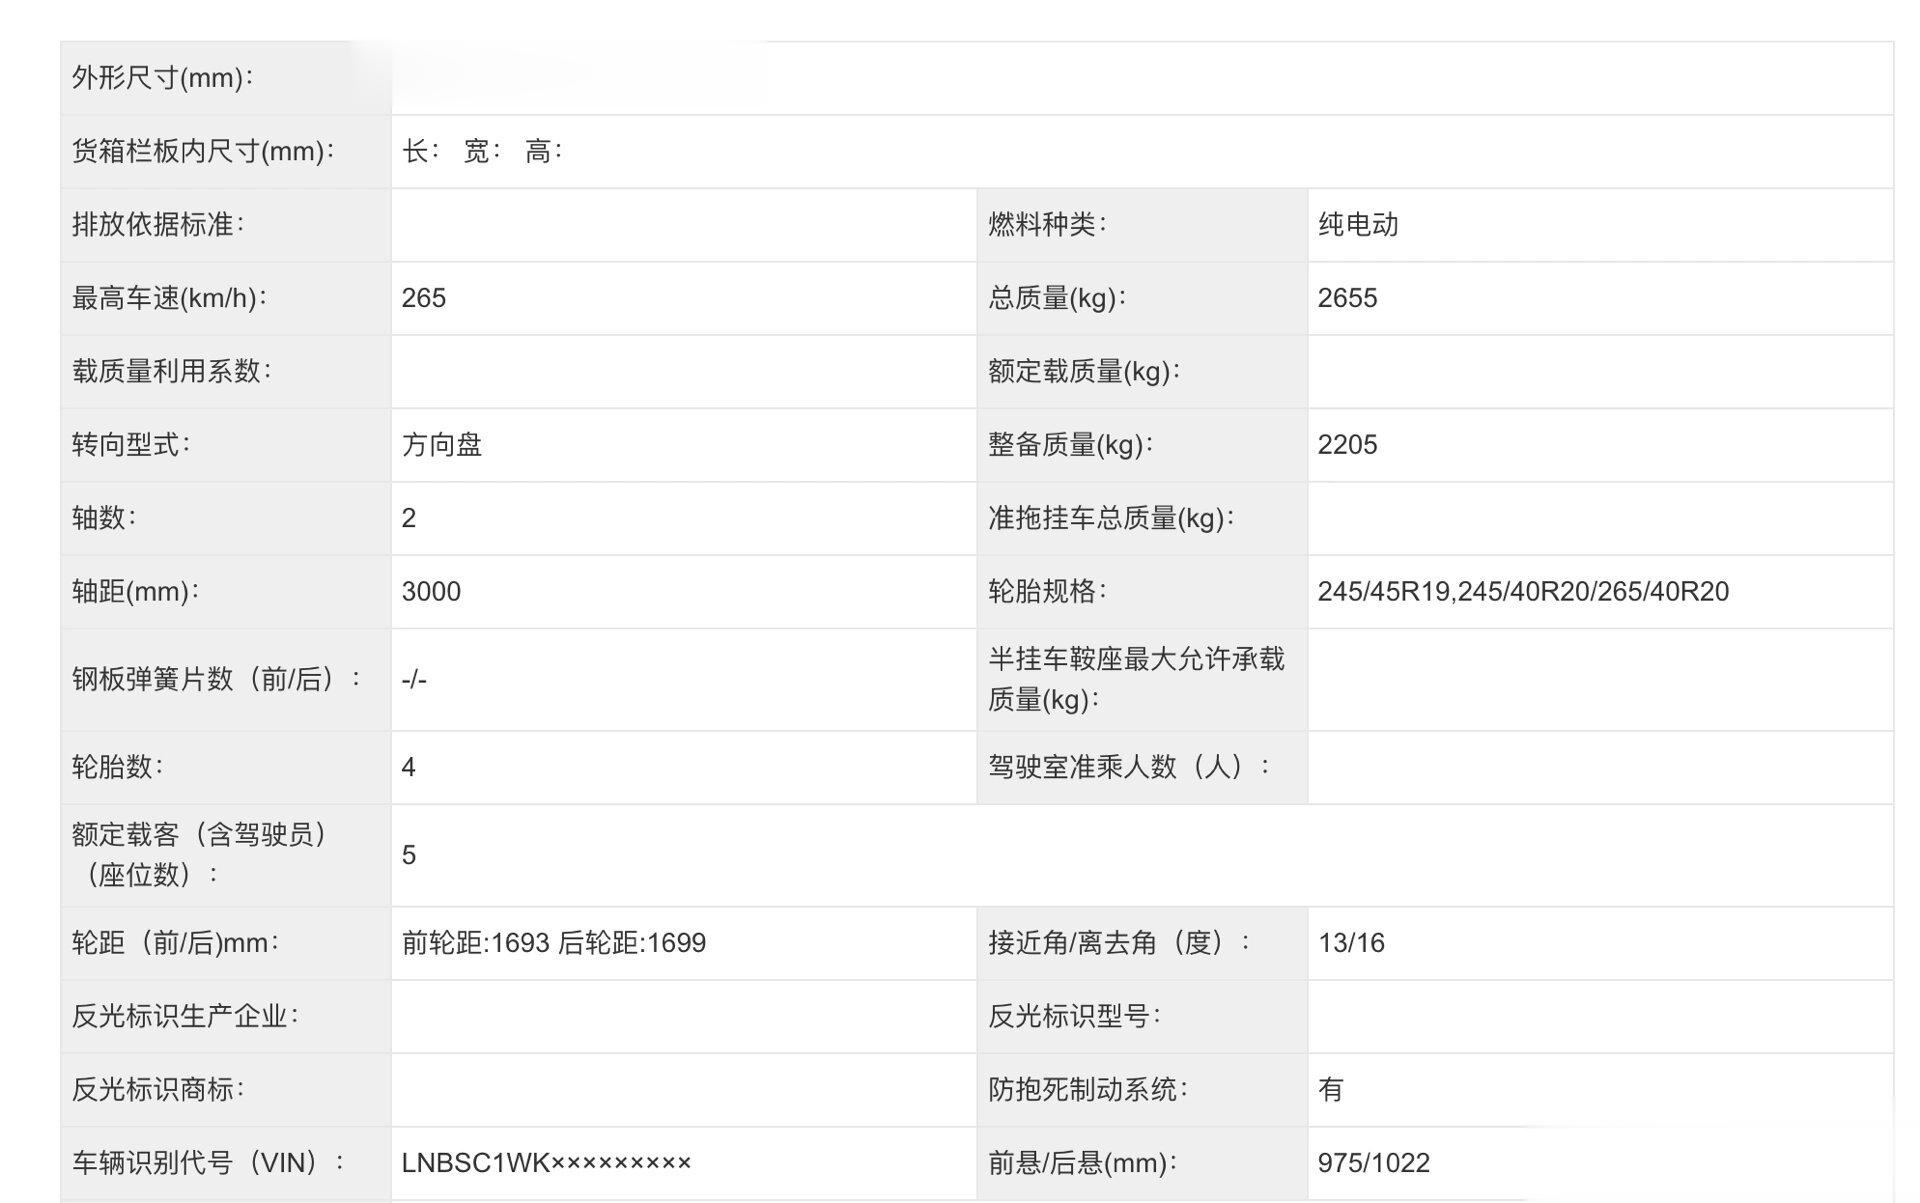1920x1203 pixels.
Task: Click the 转向型式 label
Action: coord(131,444)
